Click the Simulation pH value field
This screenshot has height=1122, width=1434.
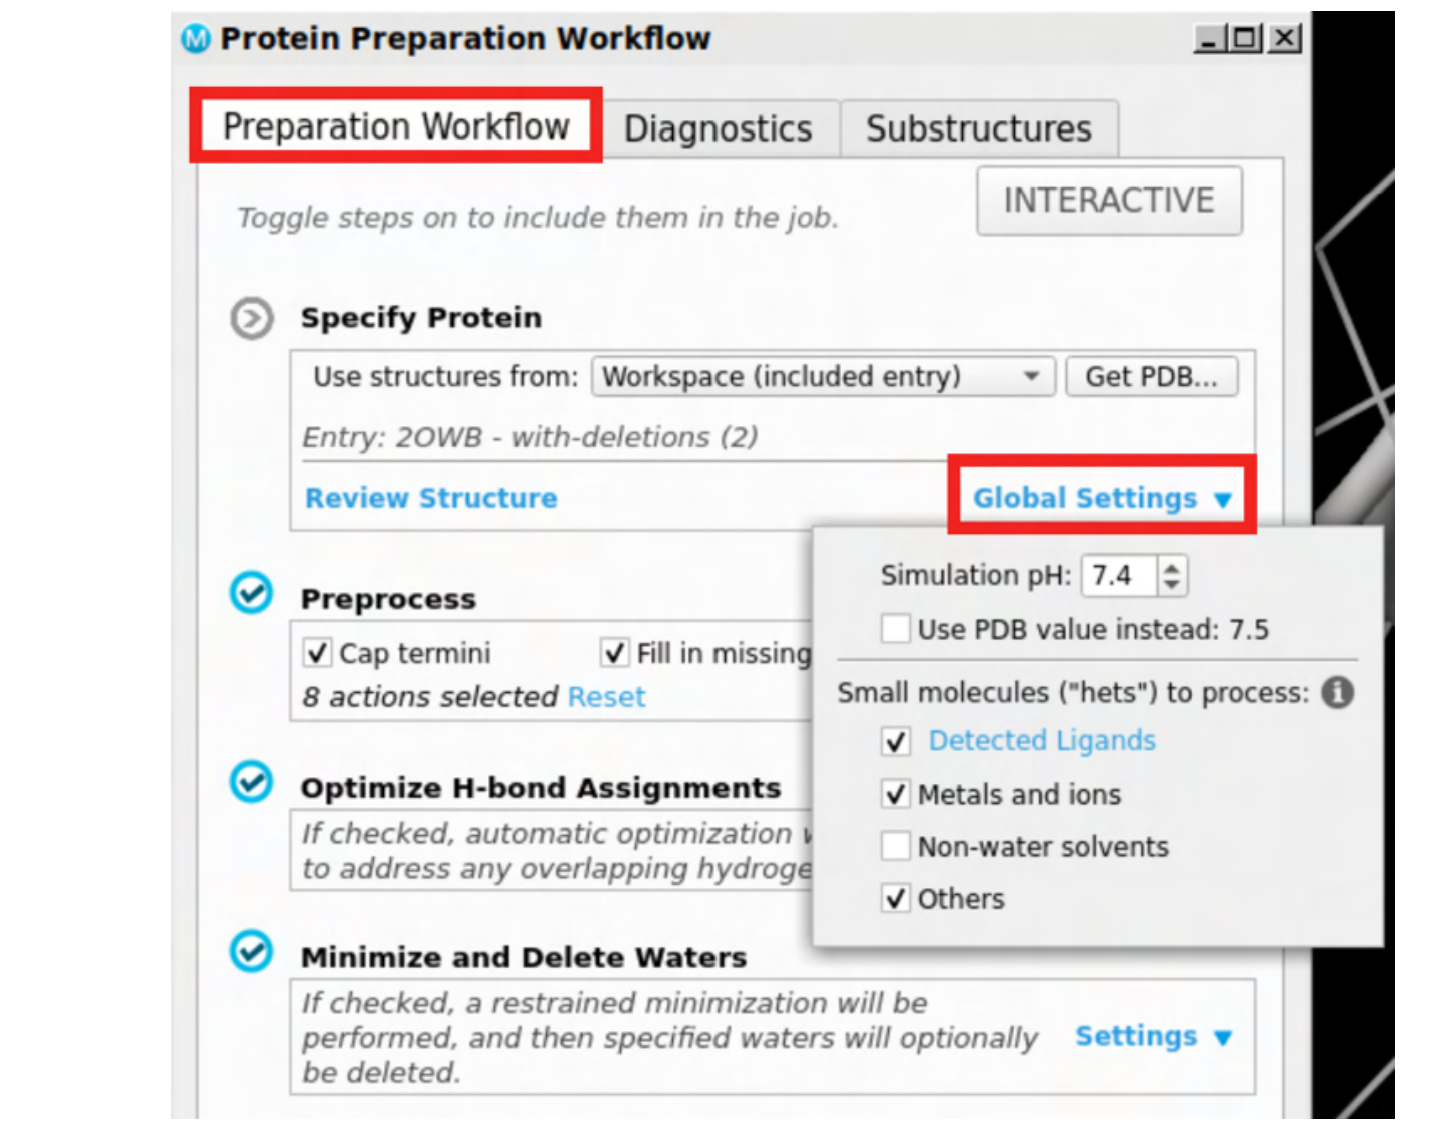pyautogui.click(x=1120, y=576)
